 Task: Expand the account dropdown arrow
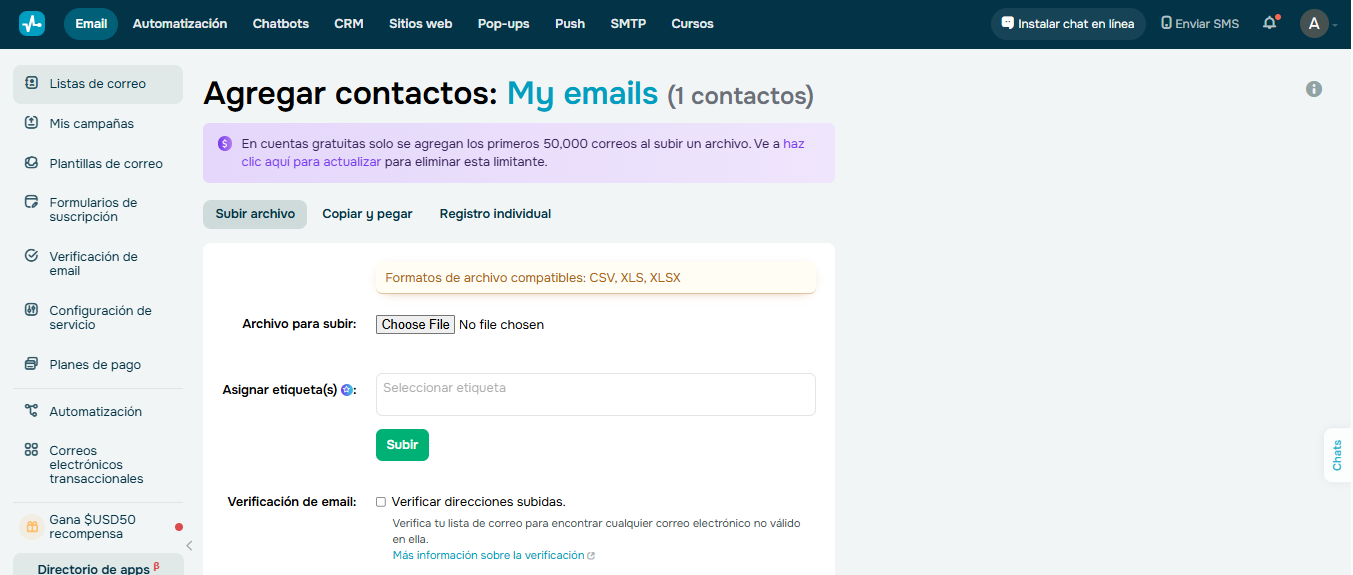click(1335, 25)
